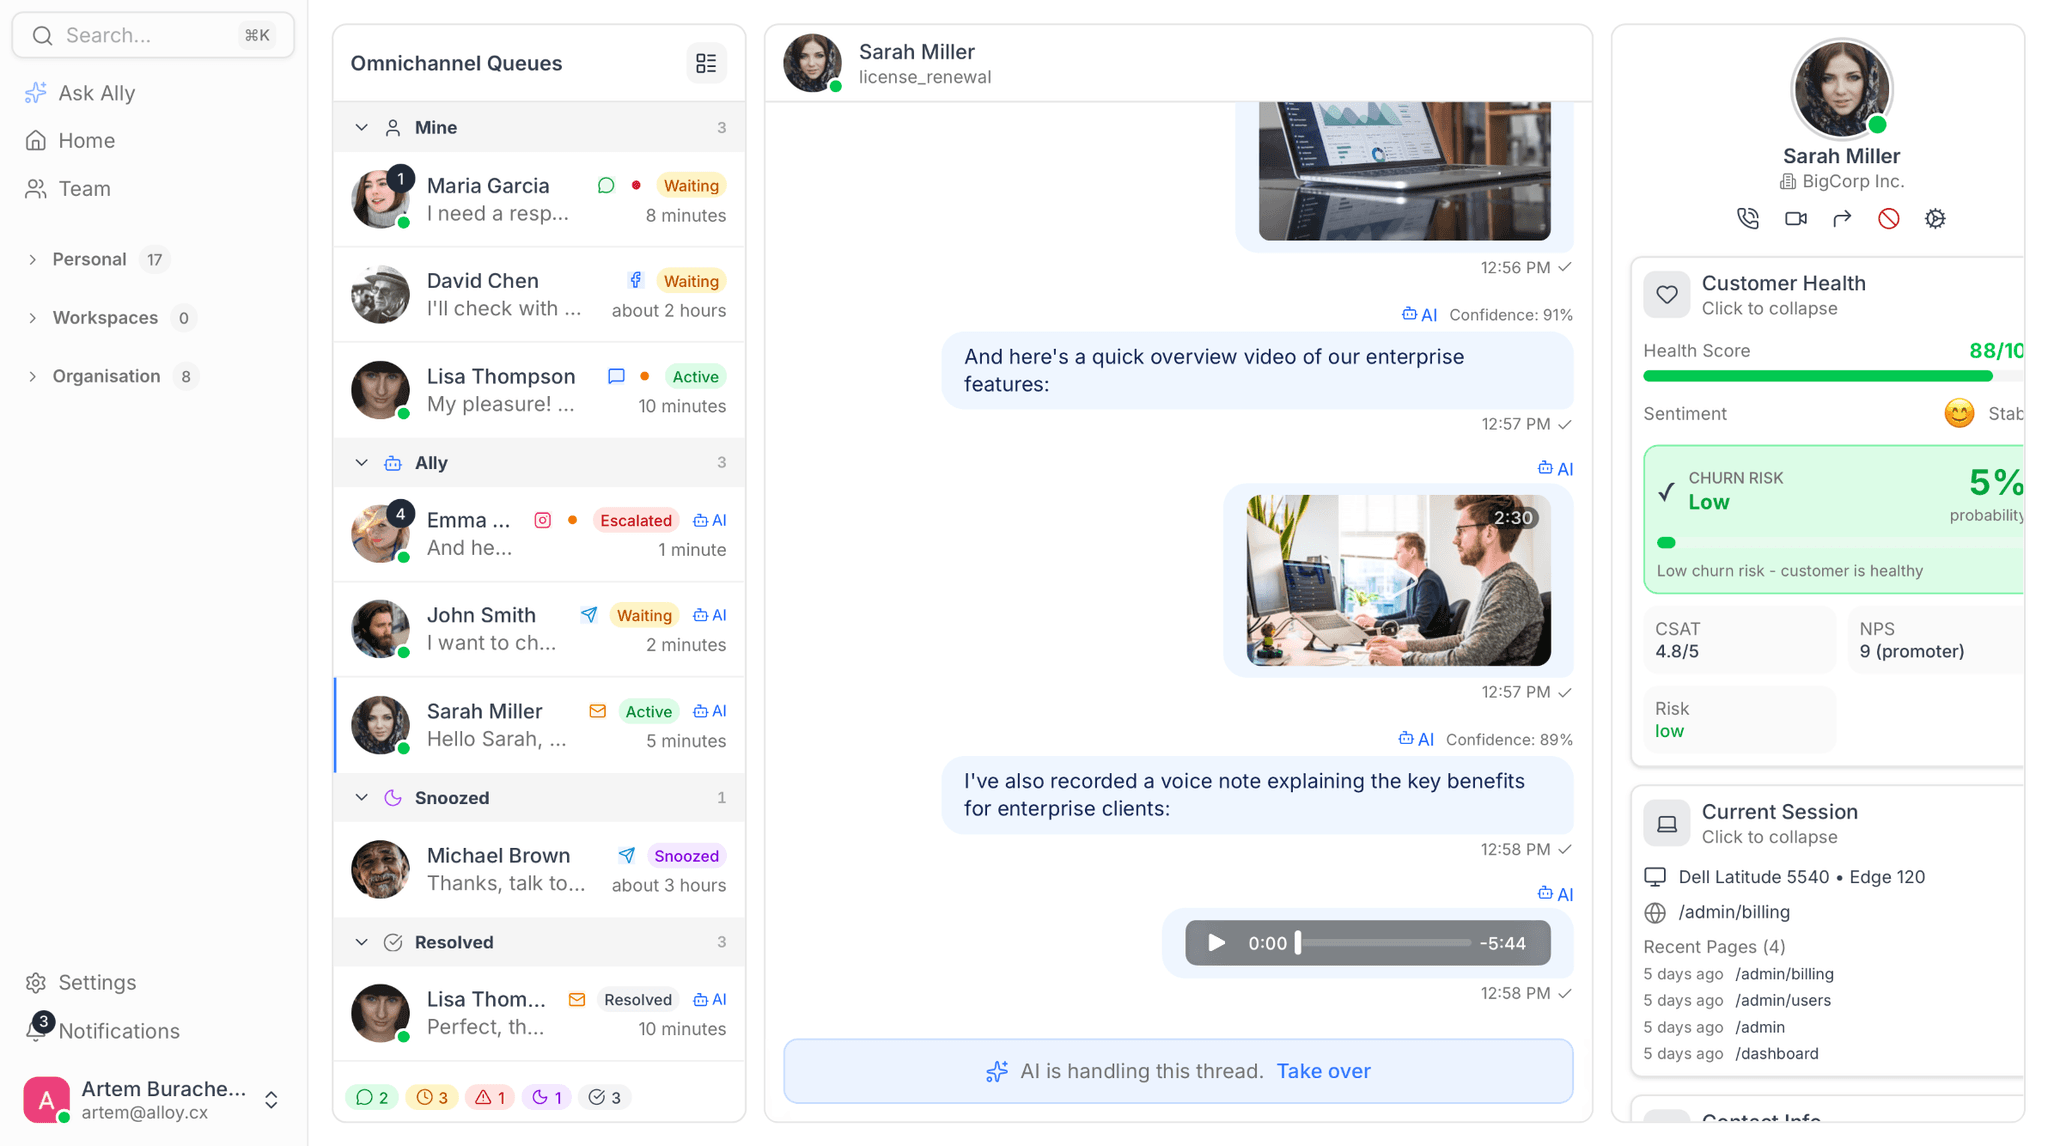Play the voice note audio
2048x1146 pixels.
coord(1216,943)
